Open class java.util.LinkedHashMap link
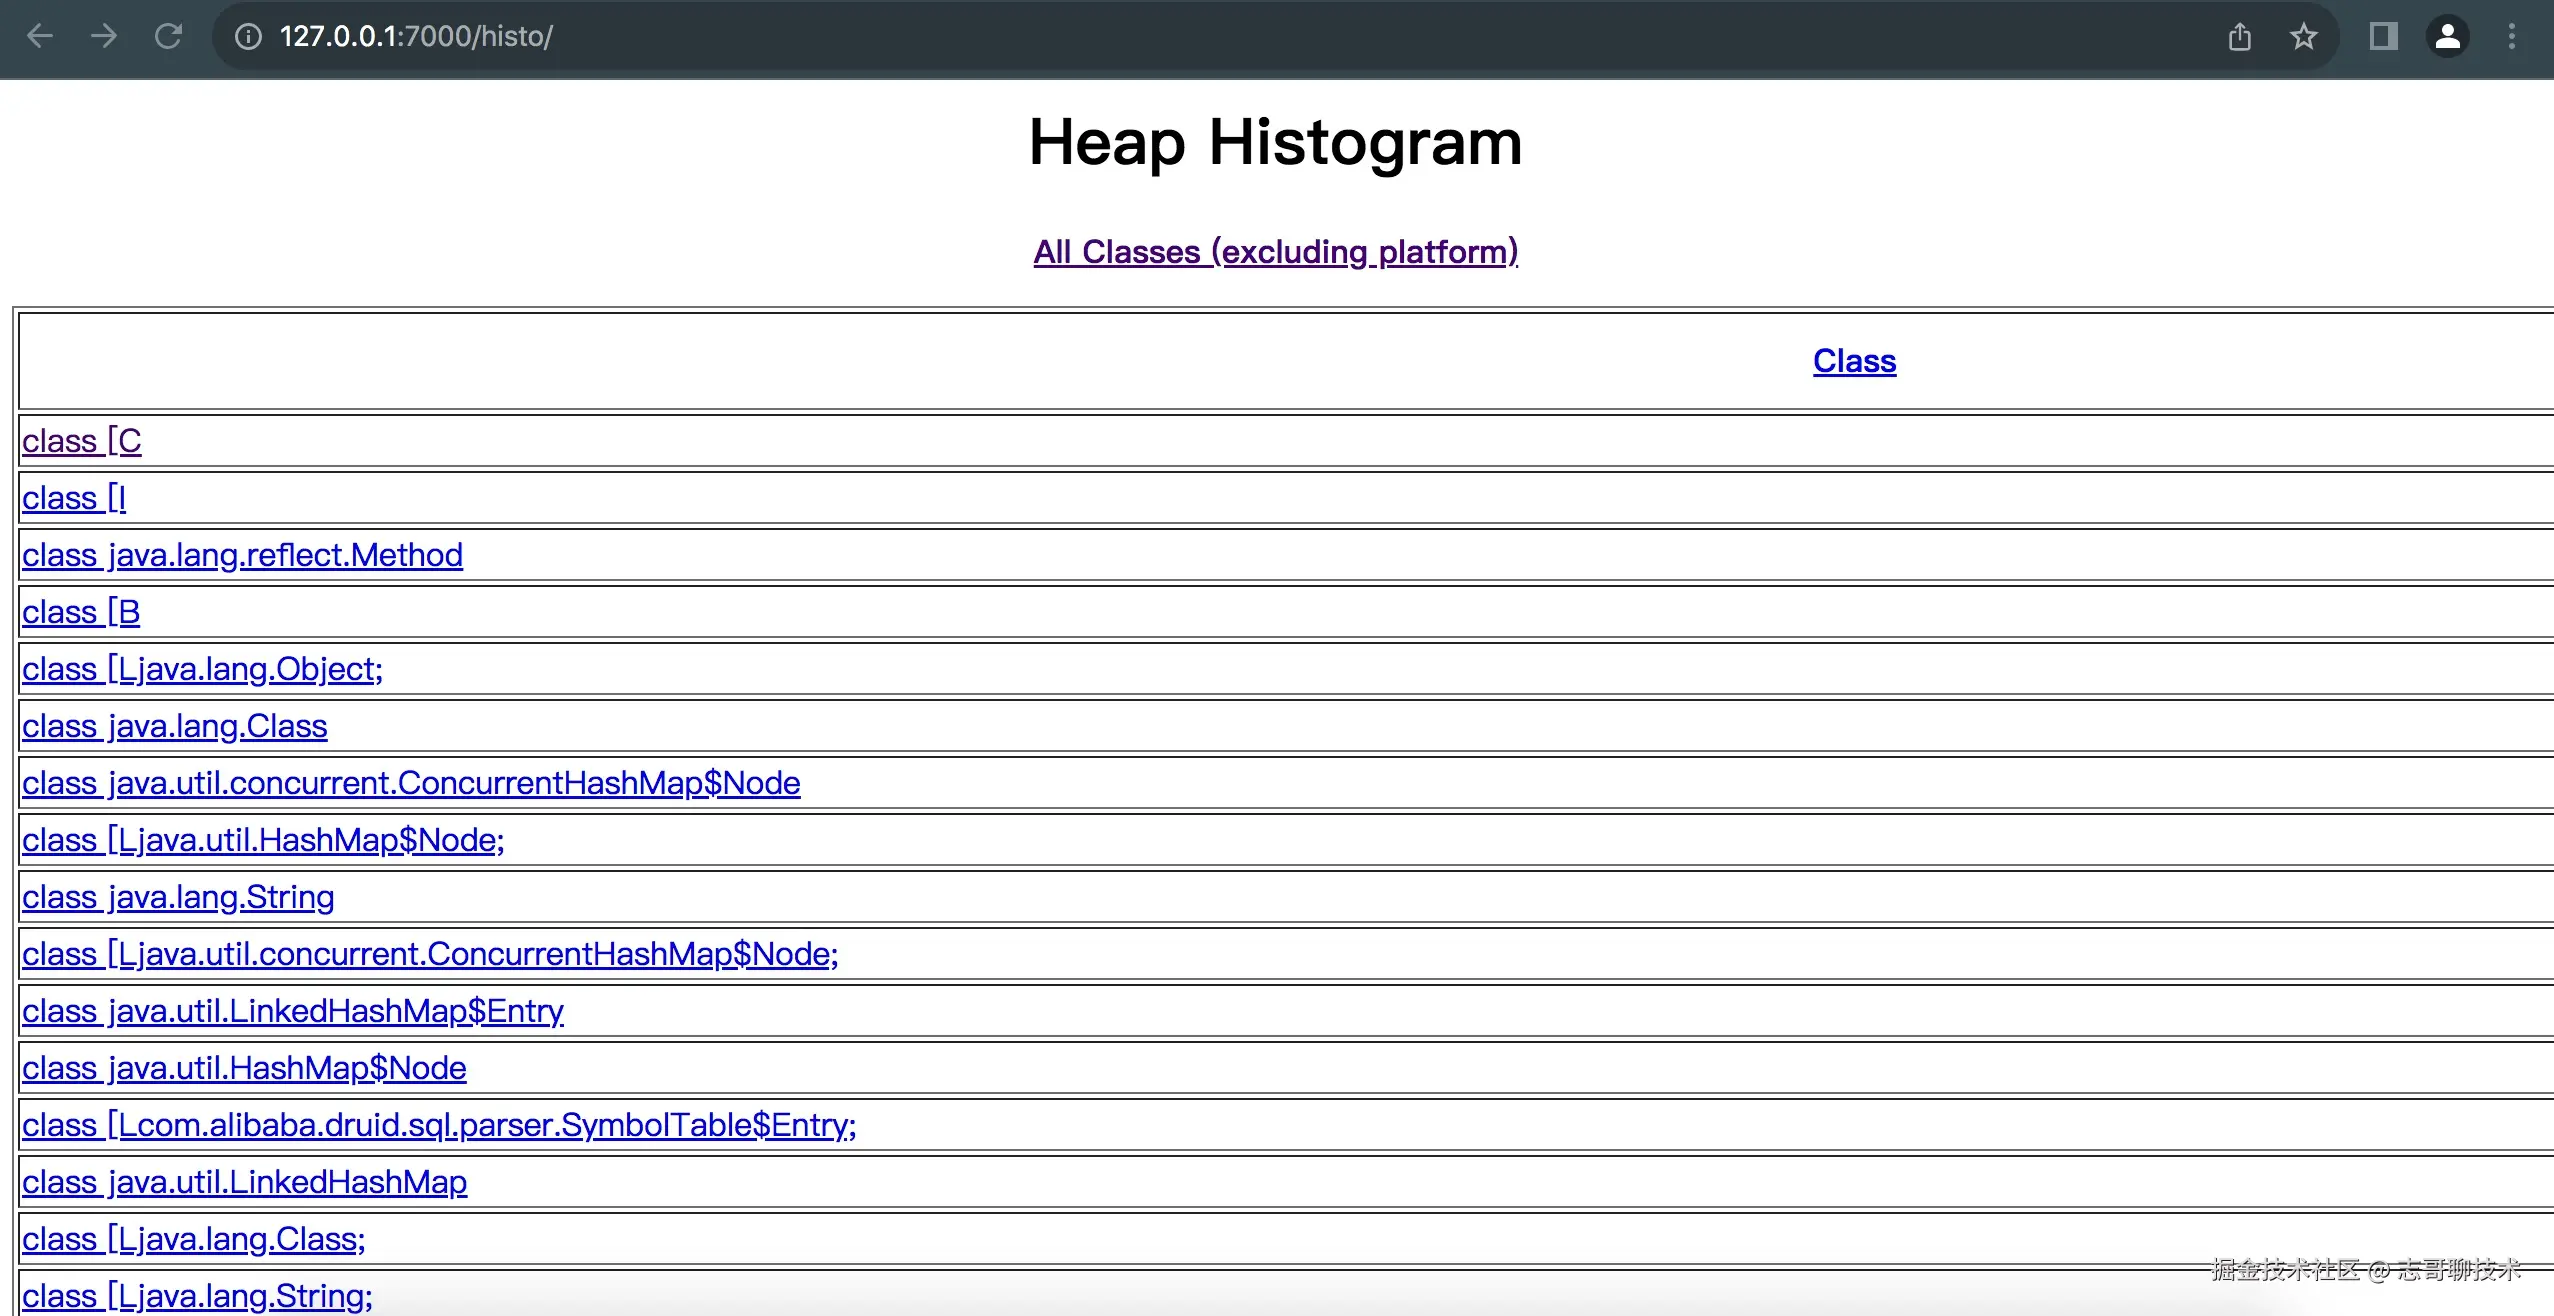Viewport: 2554px width, 1316px height. (244, 1182)
